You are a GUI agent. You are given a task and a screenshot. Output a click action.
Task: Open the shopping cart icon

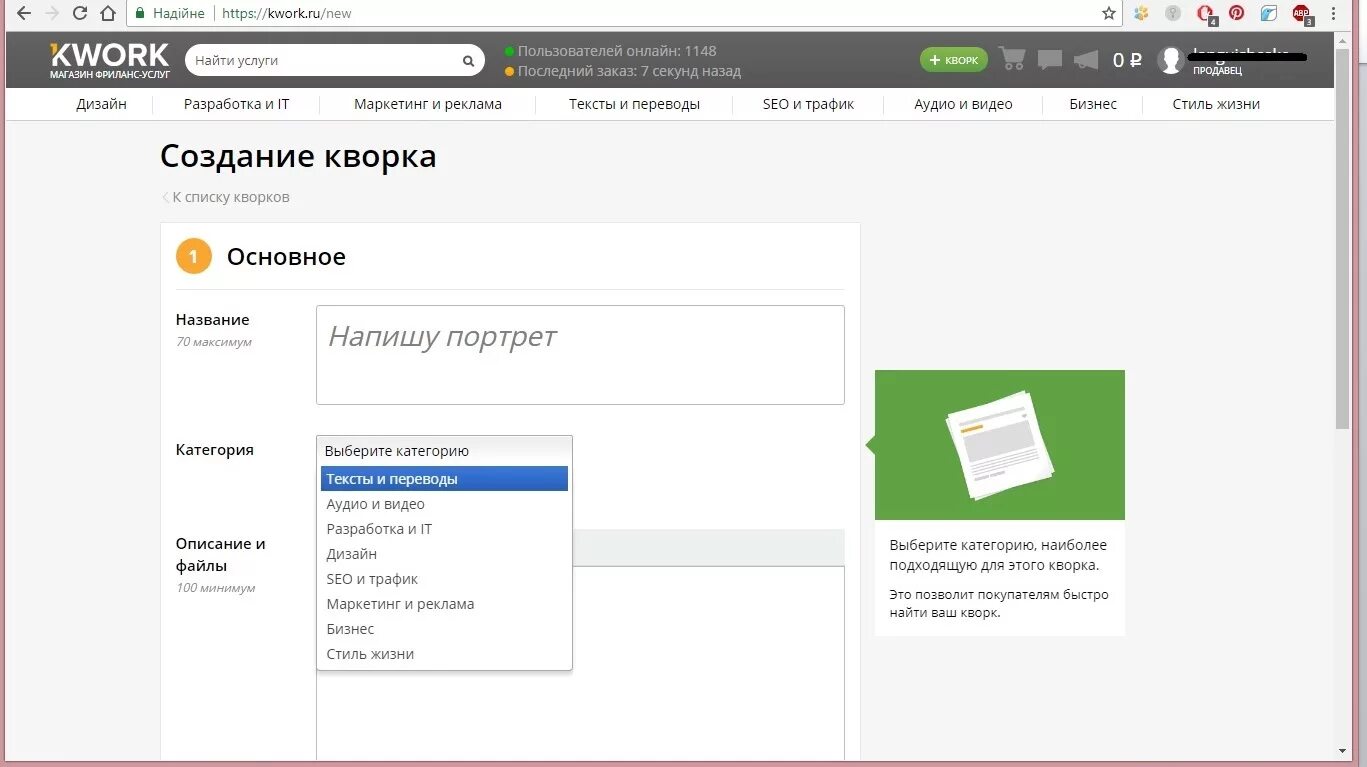tap(1012, 60)
